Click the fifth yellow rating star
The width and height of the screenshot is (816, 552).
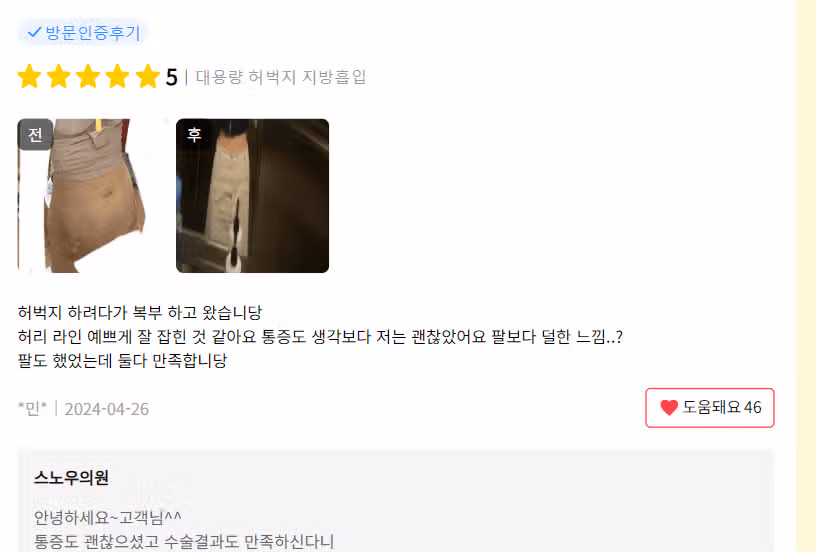click(x=148, y=76)
